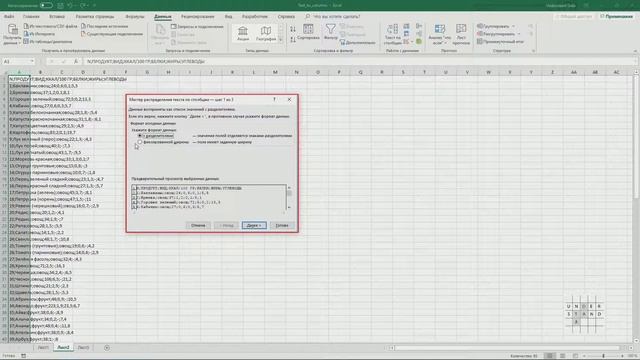The height and width of the screenshot is (360, 640).
Task: Import from Text/CSV file
Action: [x=50, y=26]
